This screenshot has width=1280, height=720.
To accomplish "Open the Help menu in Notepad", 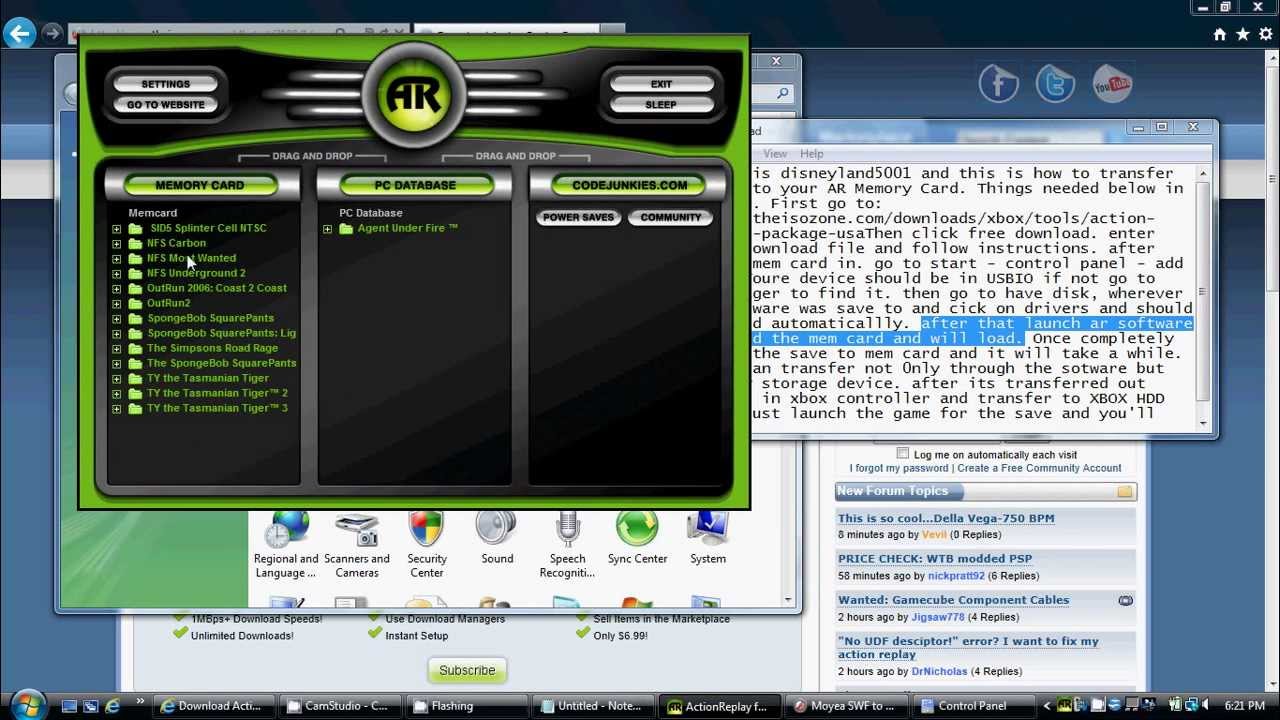I will (812, 154).
